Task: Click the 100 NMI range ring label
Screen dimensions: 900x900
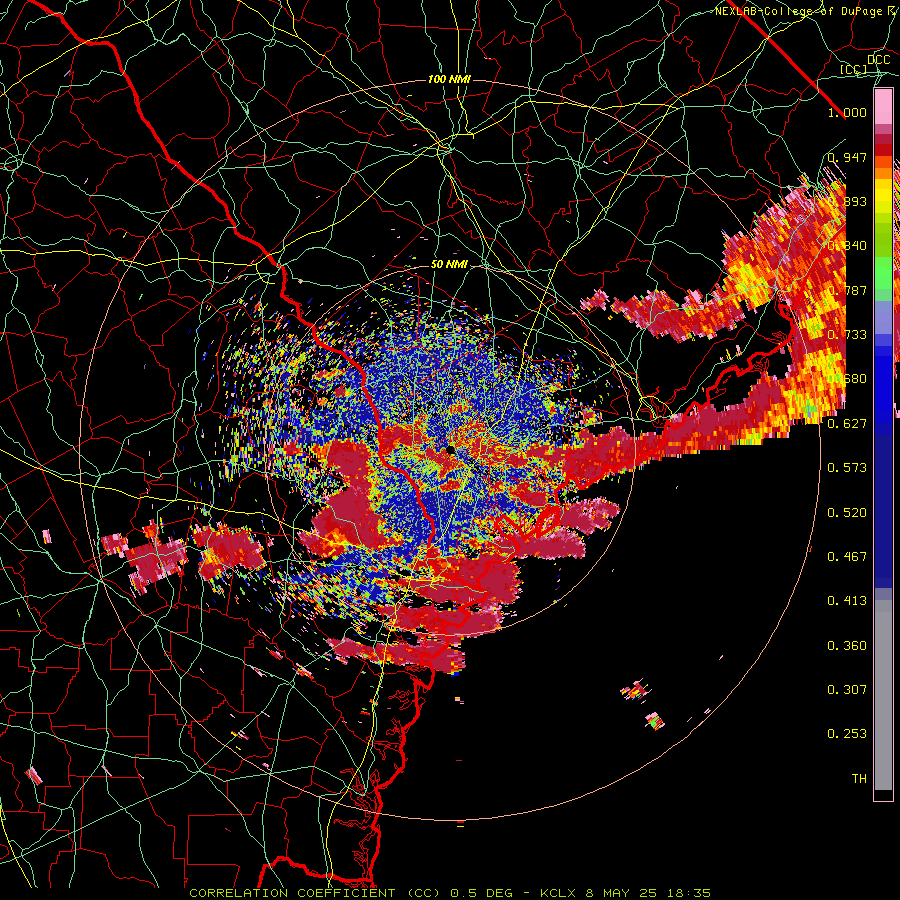Action: point(449,79)
